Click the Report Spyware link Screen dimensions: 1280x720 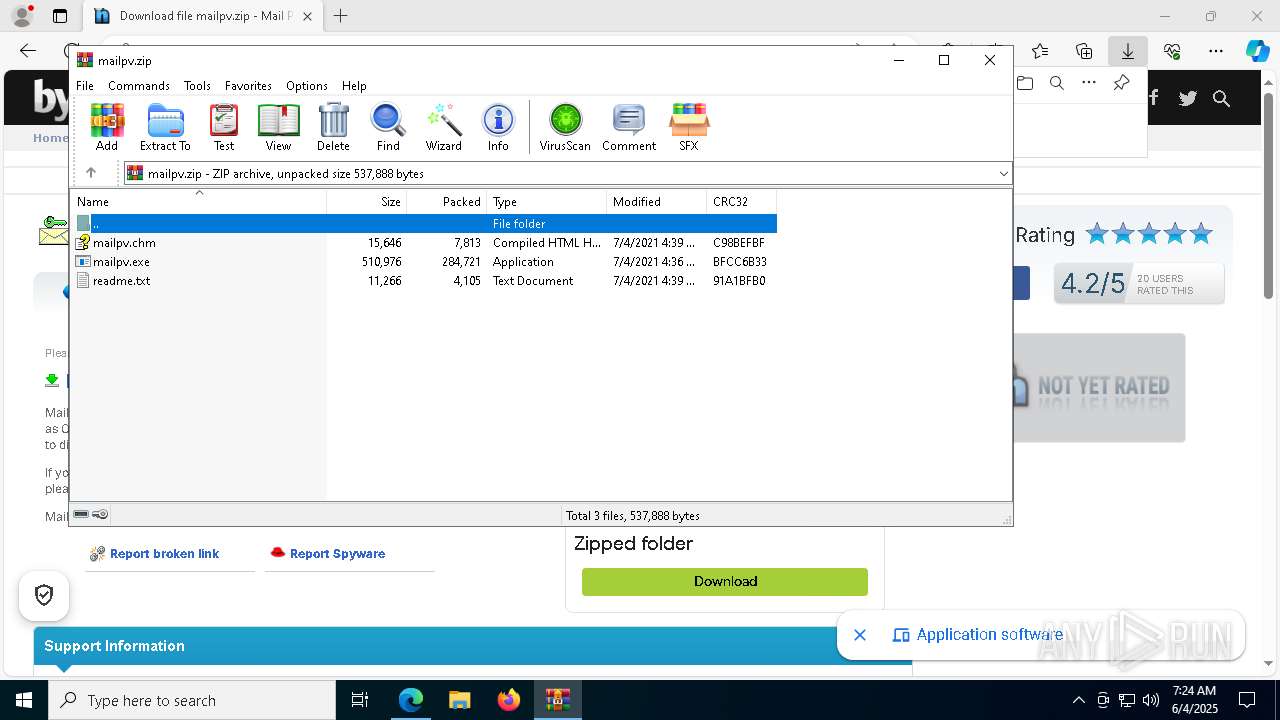337,554
